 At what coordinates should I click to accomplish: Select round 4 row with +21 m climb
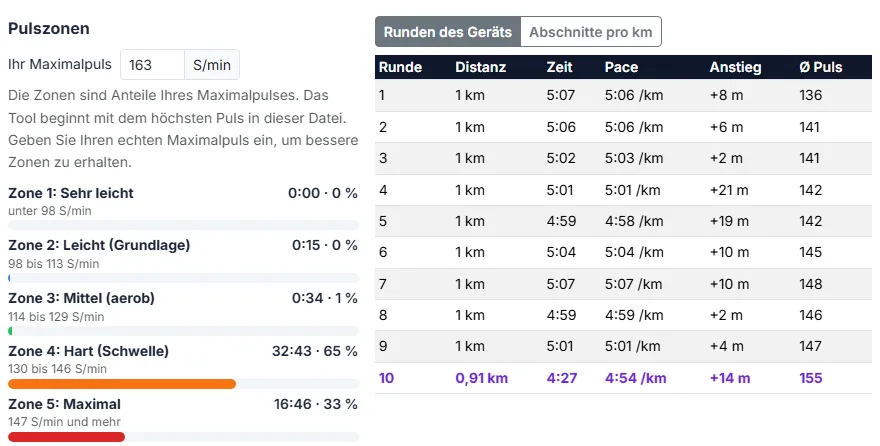click(623, 190)
